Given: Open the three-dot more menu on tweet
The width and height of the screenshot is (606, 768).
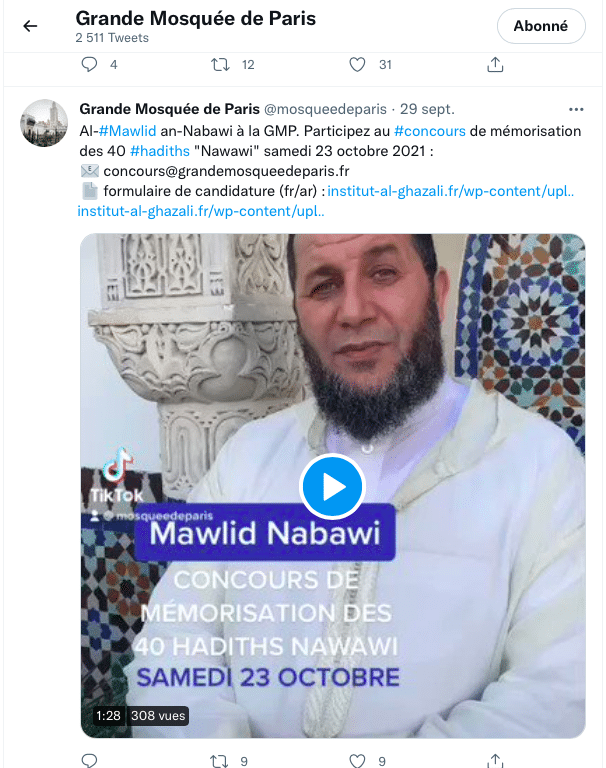Looking at the screenshot, I should (x=576, y=109).
